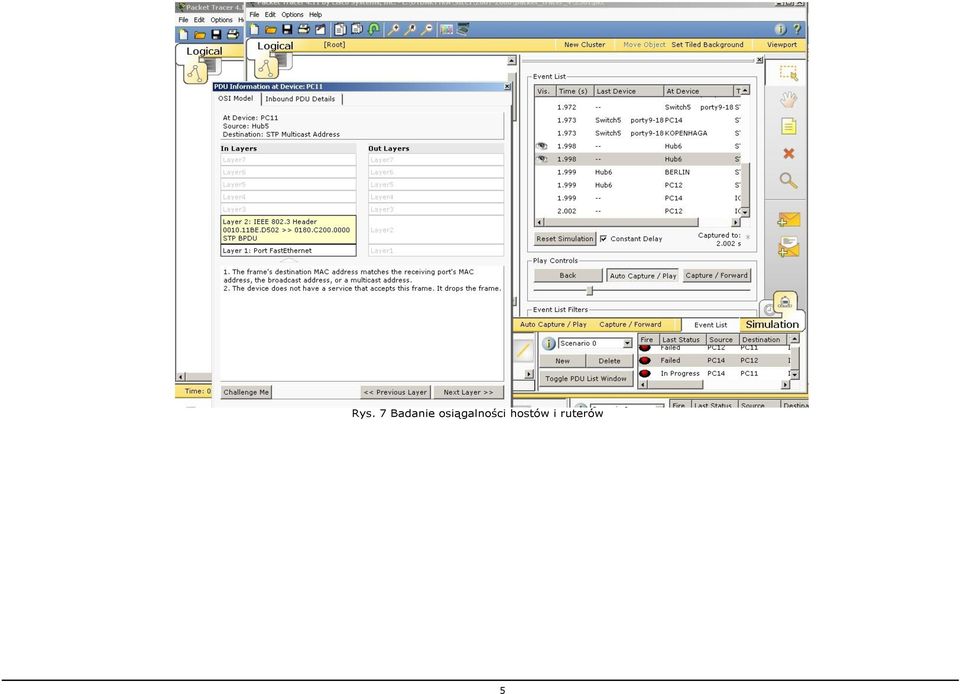Click right arrow of Event List horizontal scrollbar
This screenshot has height=694, width=960.
click(736, 223)
